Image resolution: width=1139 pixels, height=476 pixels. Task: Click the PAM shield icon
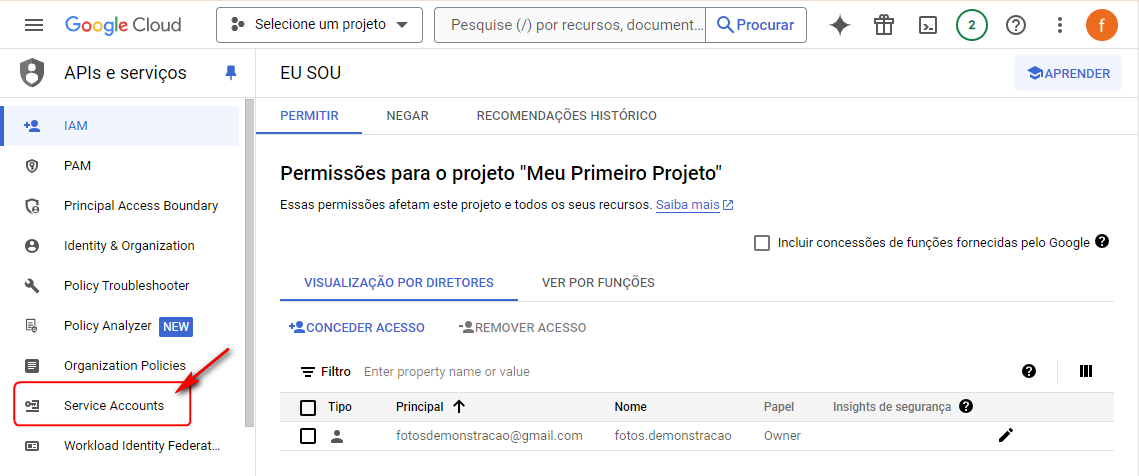point(32,166)
